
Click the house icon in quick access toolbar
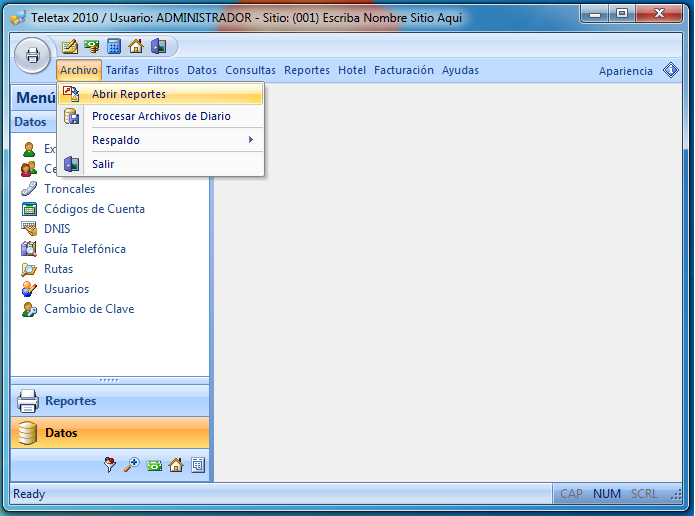point(136,46)
